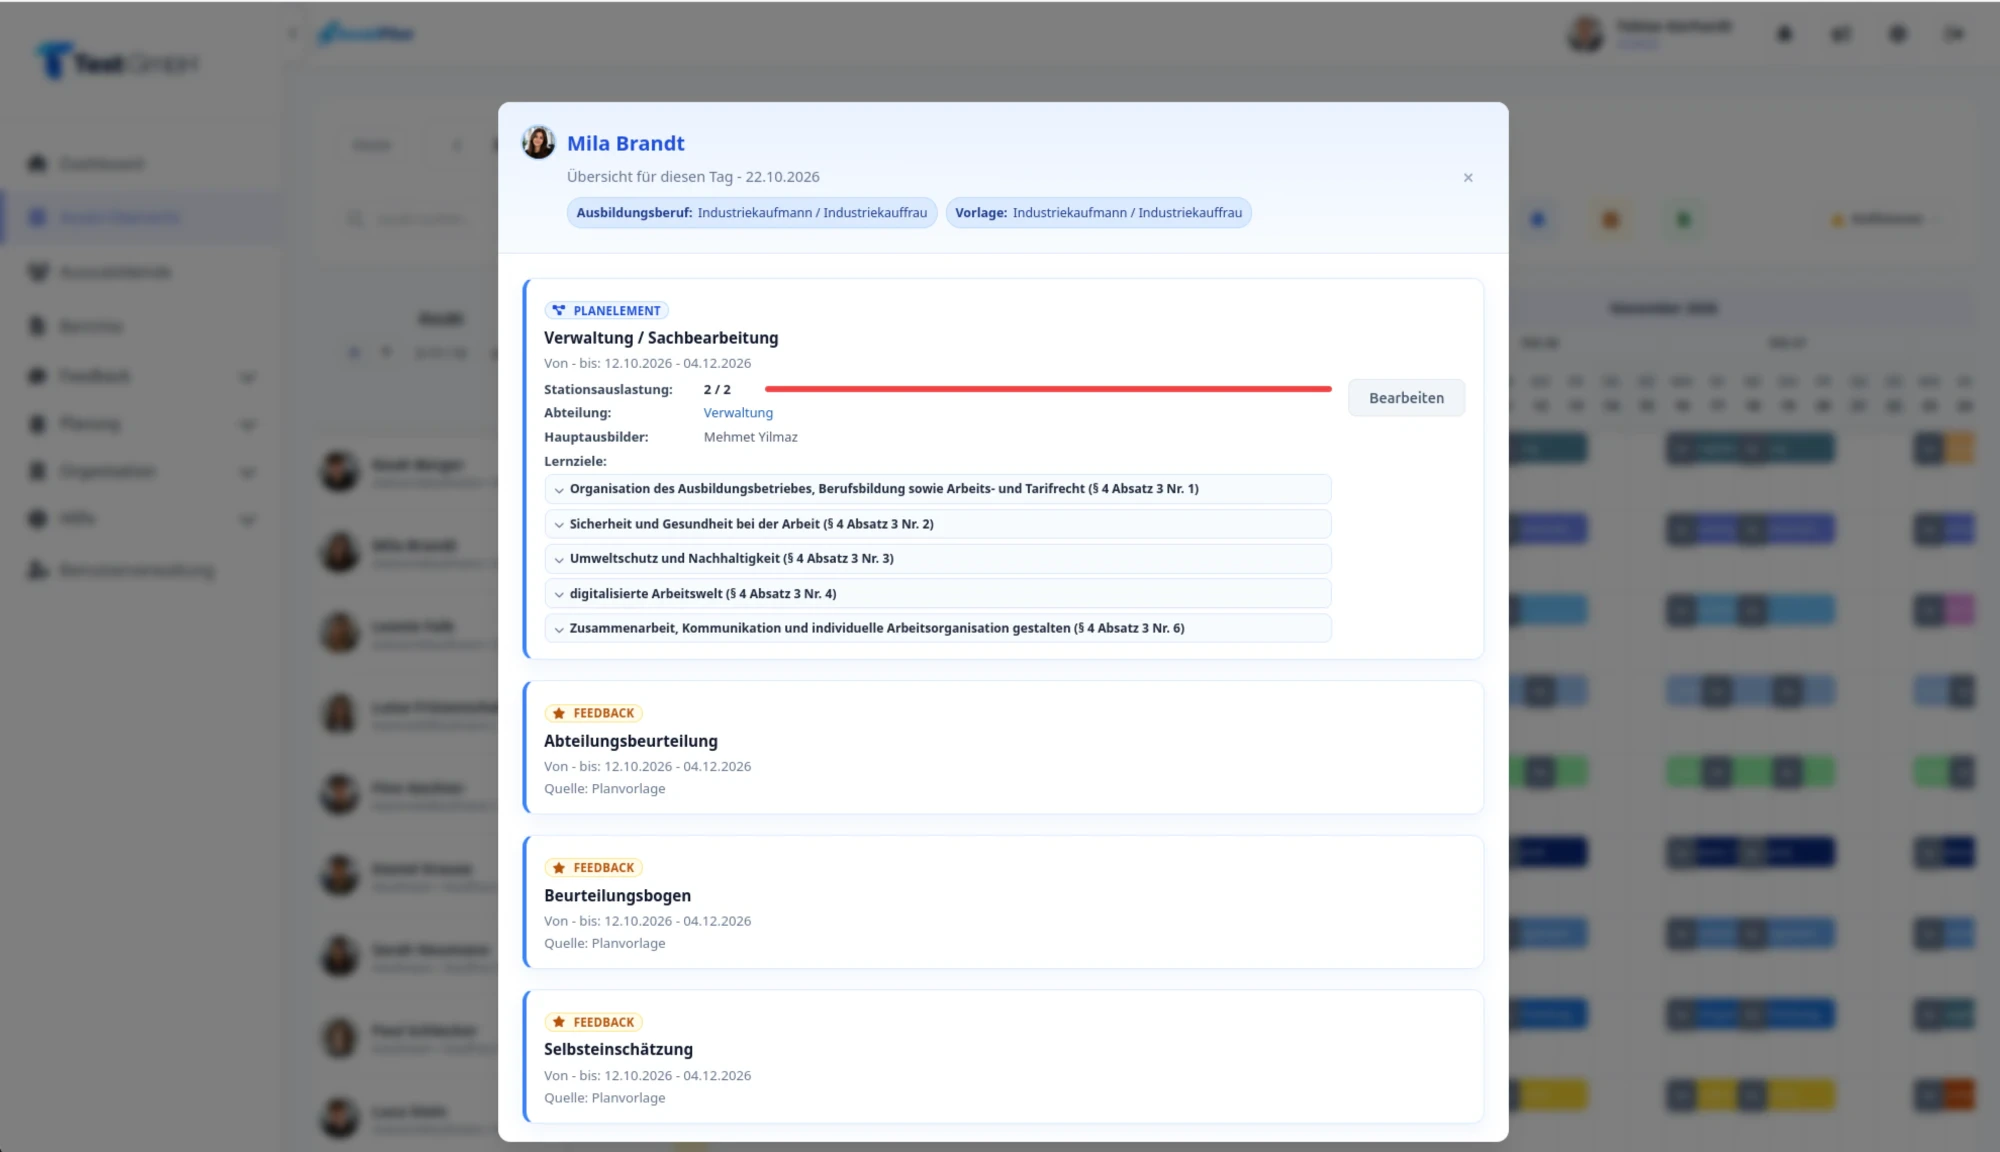2000x1152 pixels.
Task: Close the Mila Brandt overview dialog
Action: tap(1468, 178)
